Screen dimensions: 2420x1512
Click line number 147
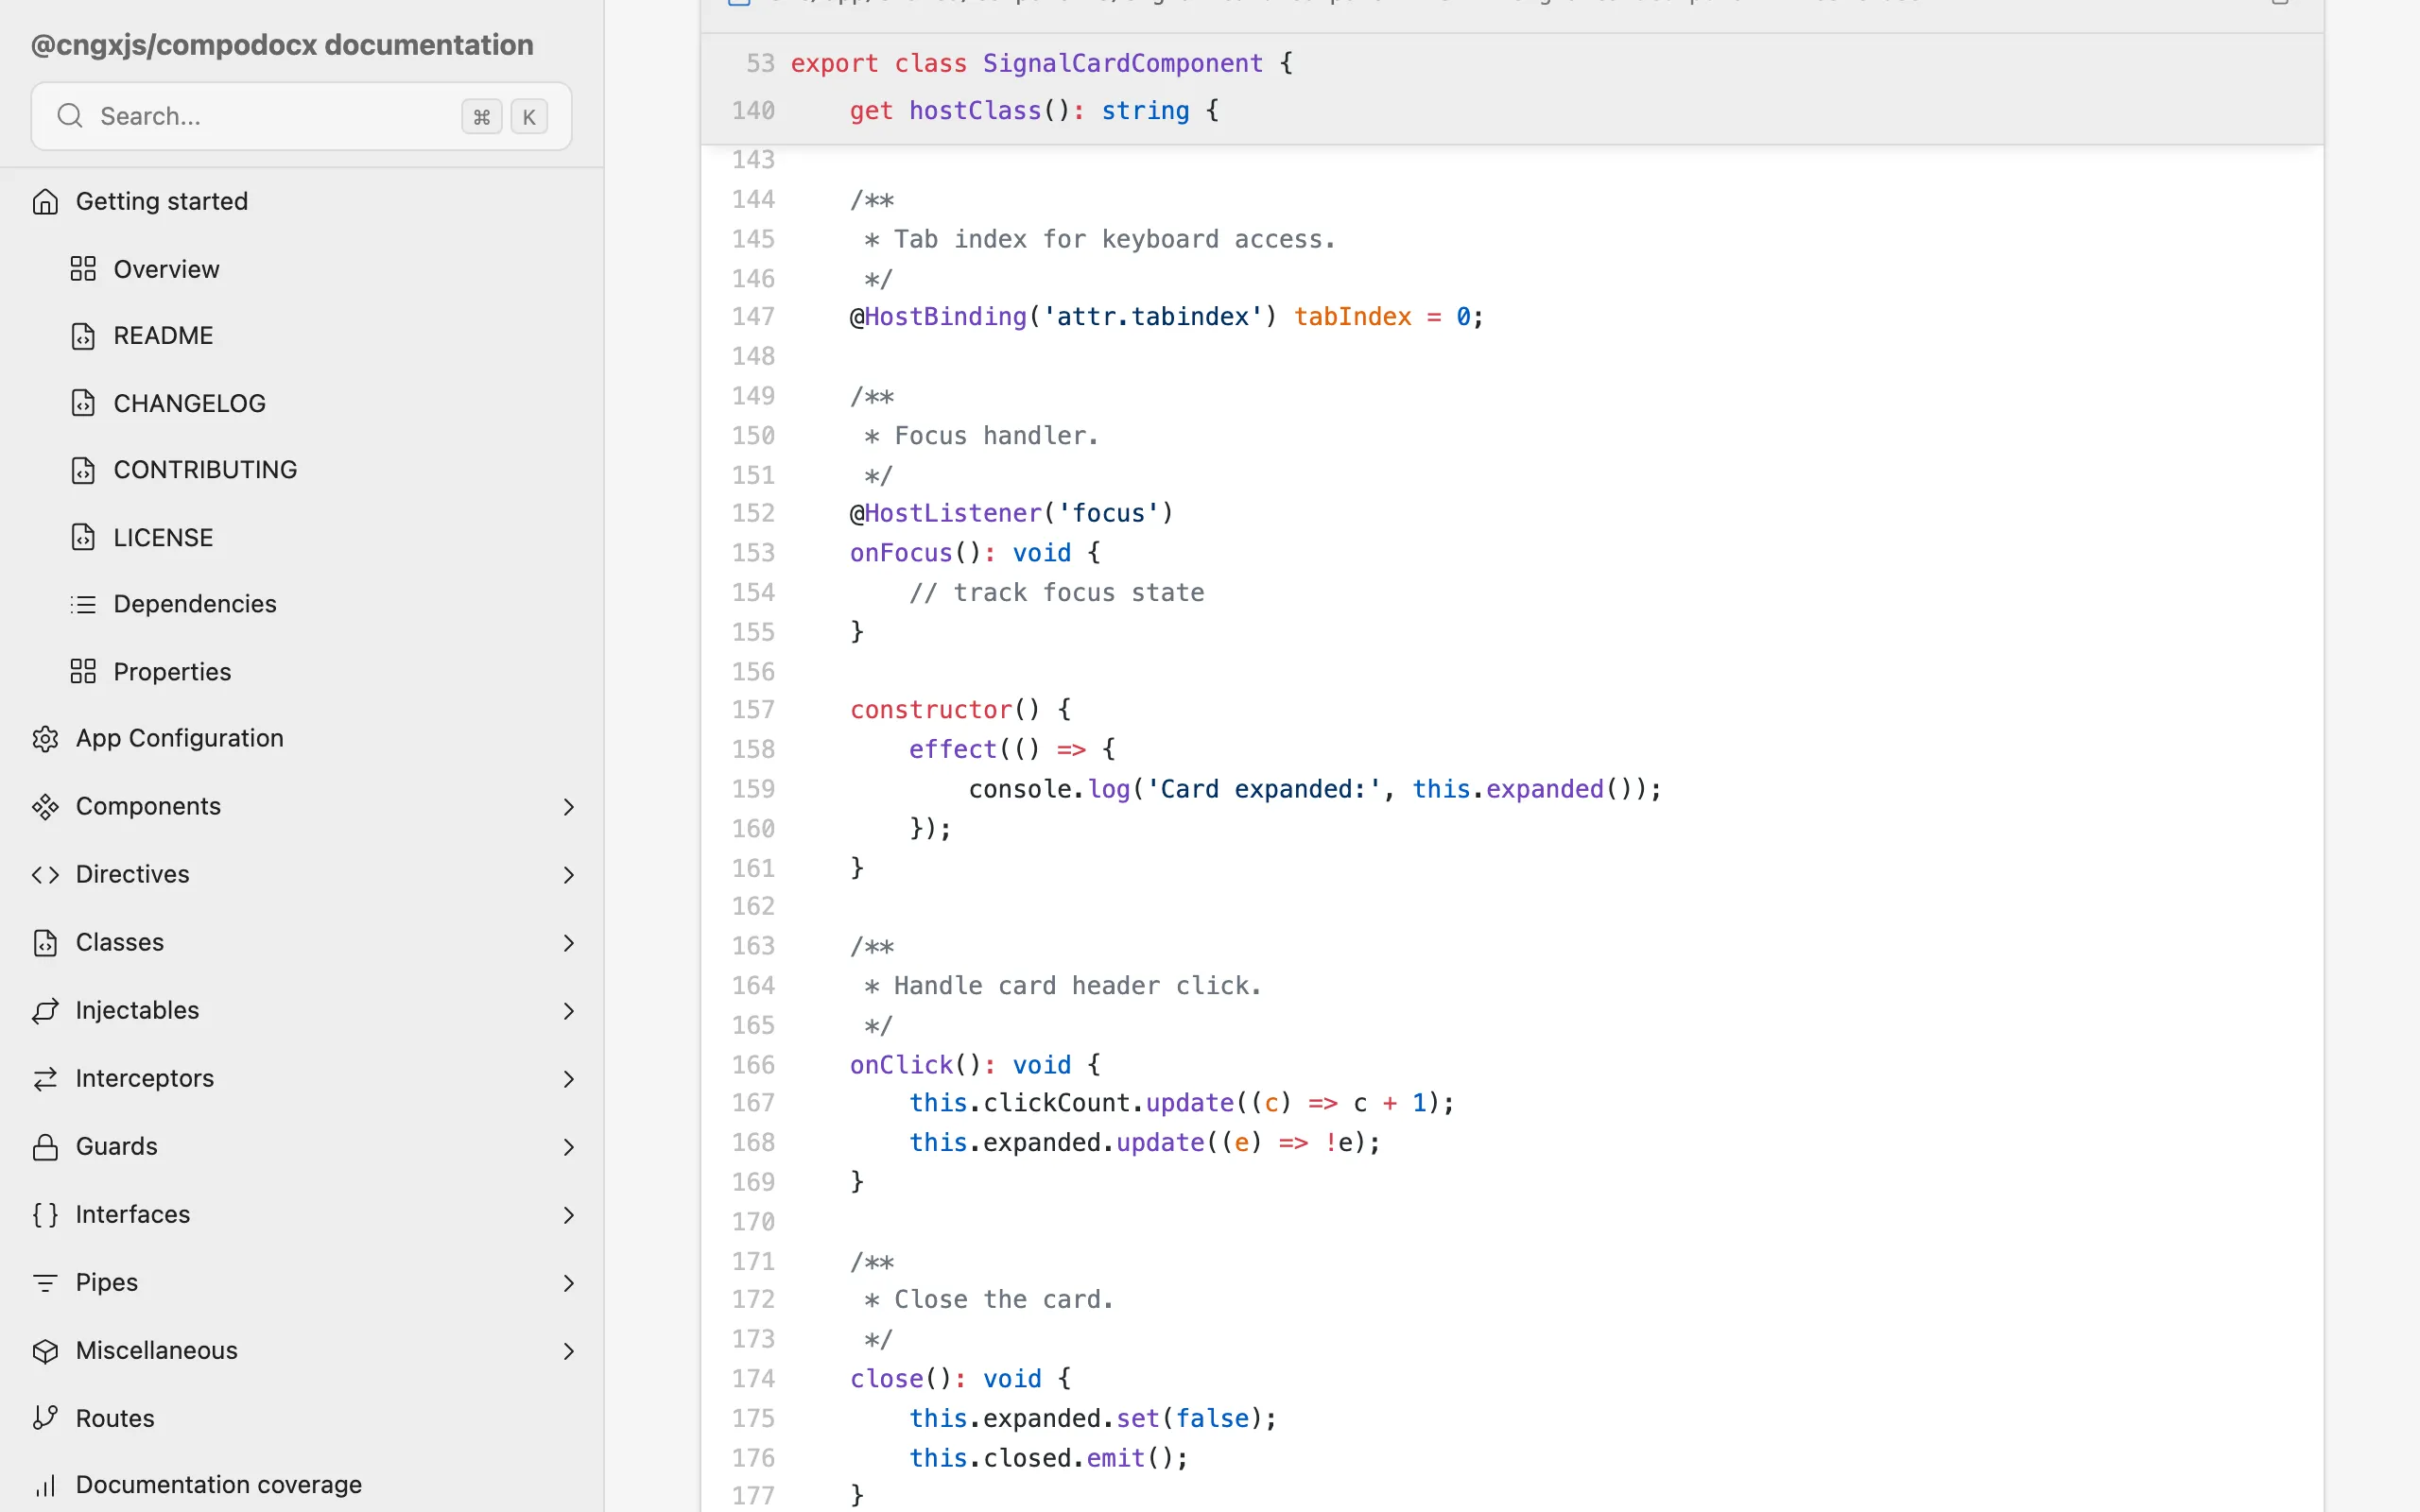[x=753, y=317]
